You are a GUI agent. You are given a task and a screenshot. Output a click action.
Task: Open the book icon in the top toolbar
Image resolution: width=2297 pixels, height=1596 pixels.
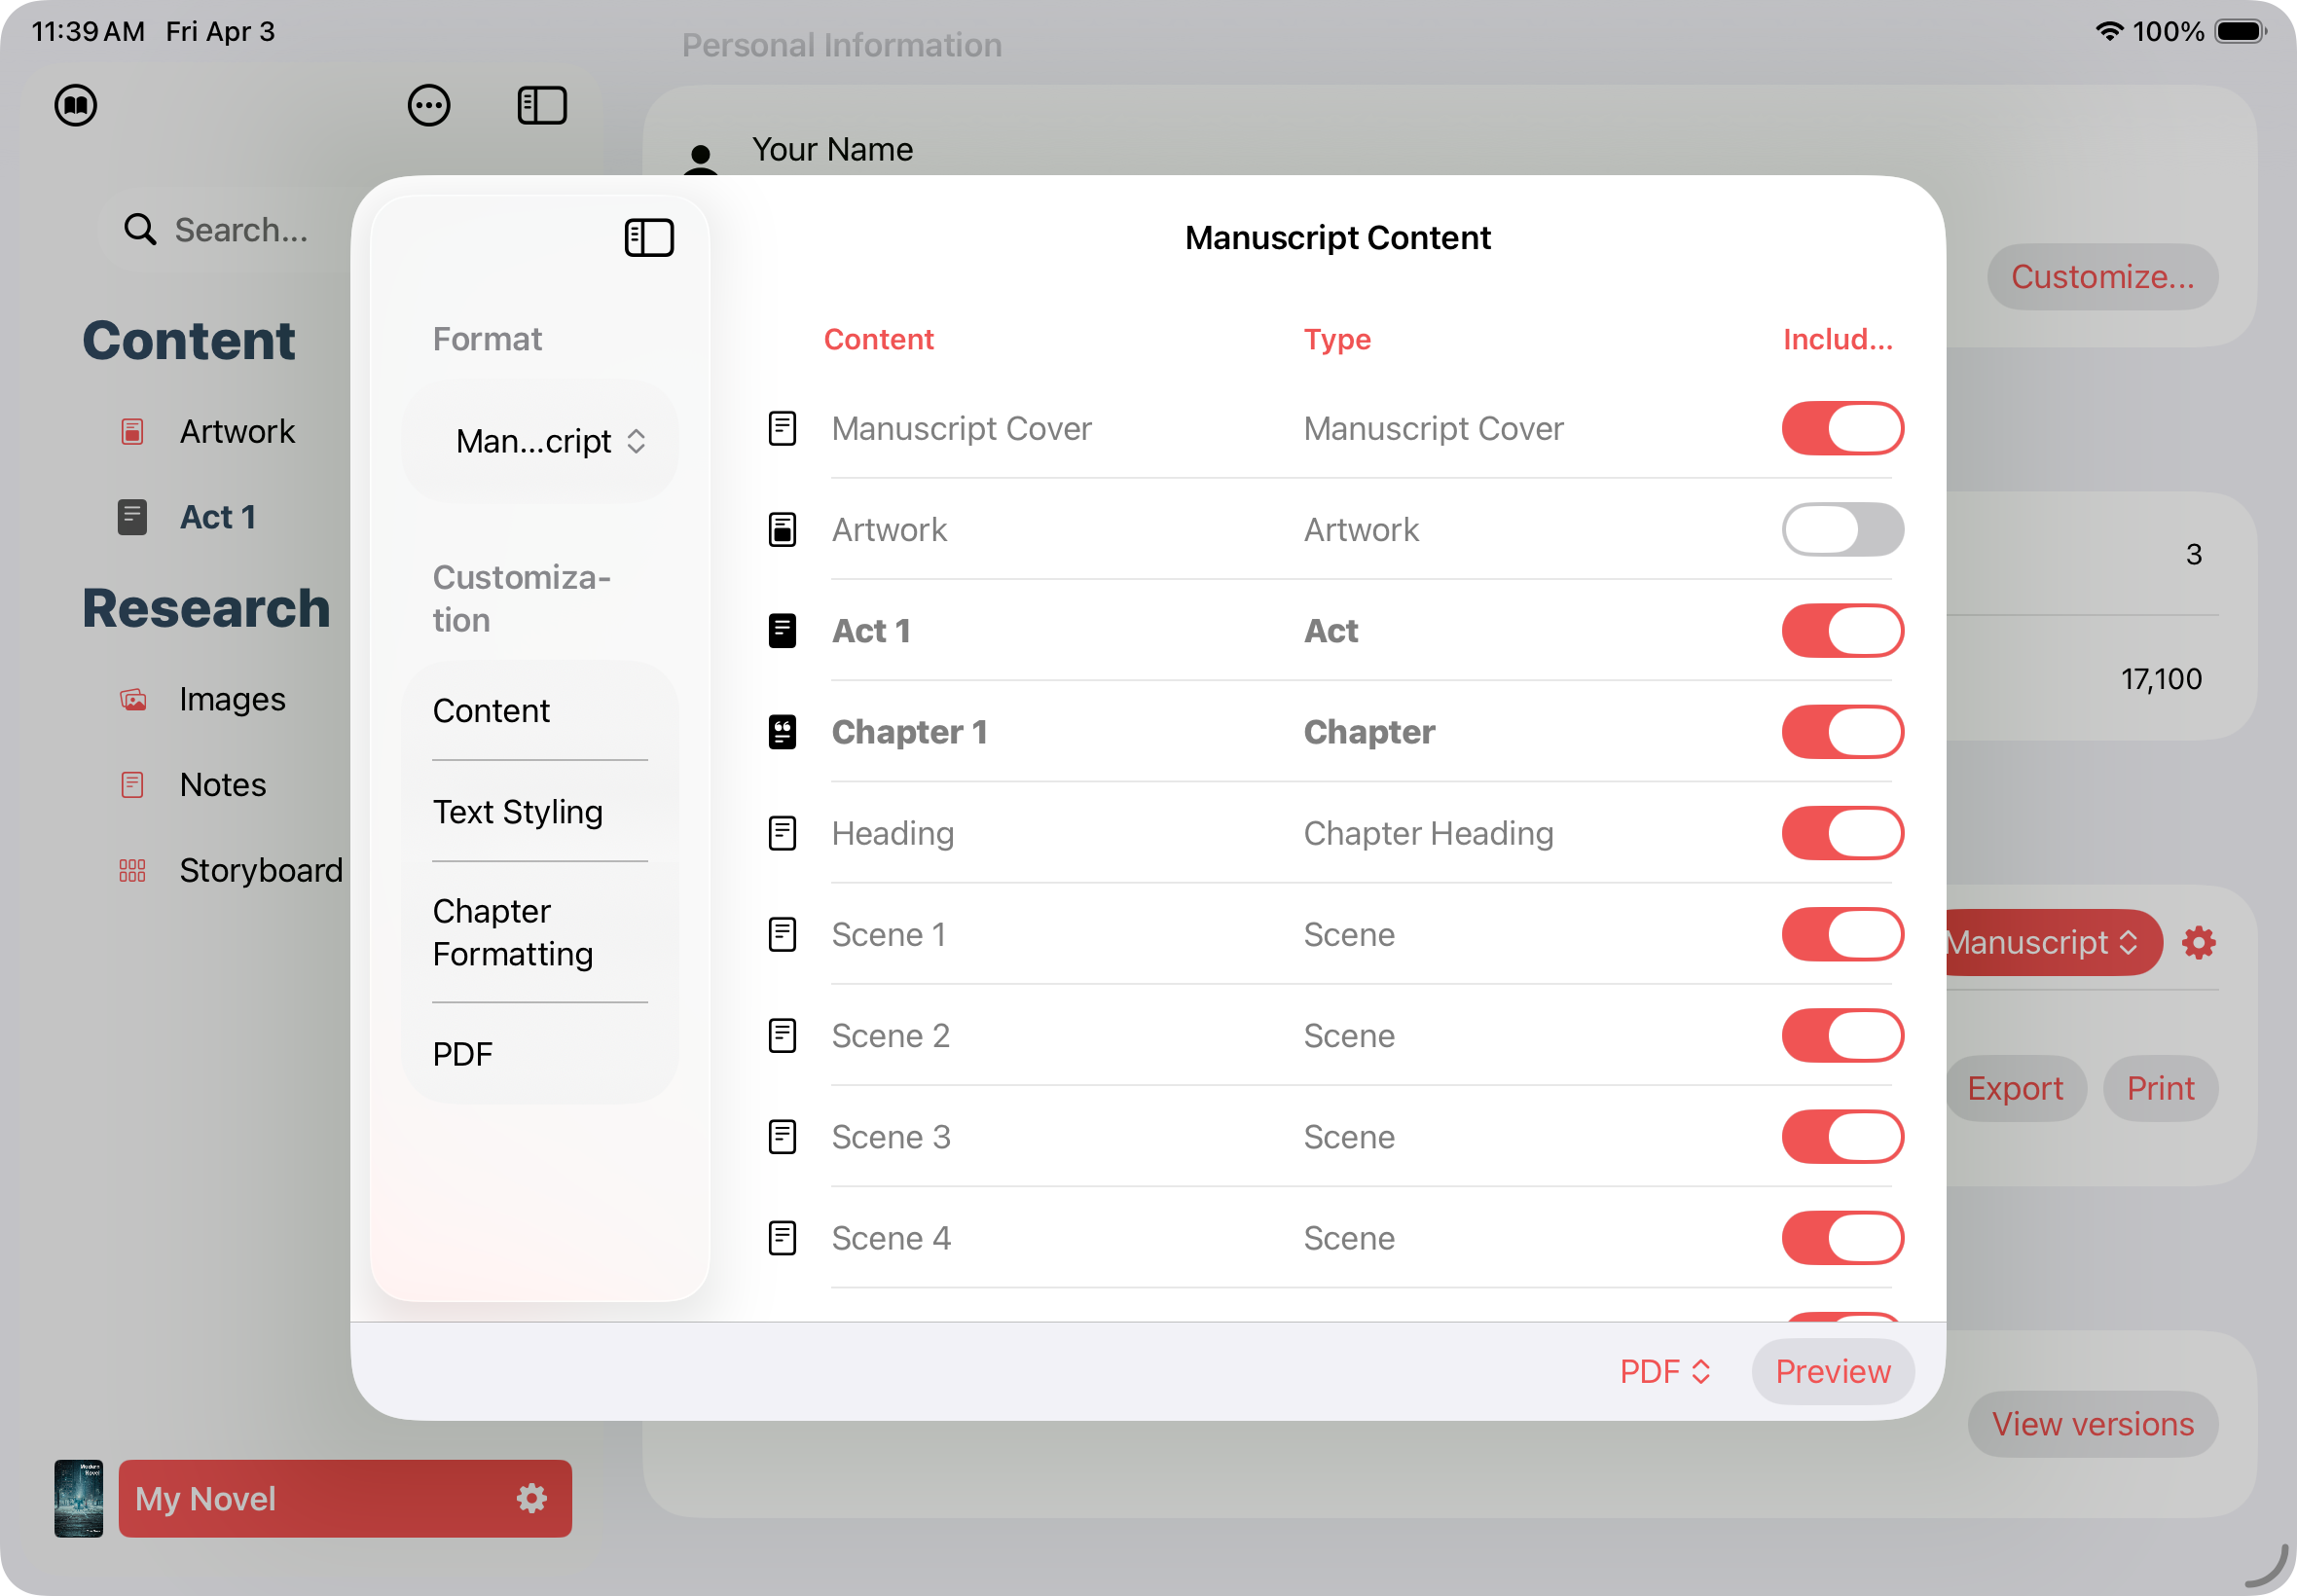pos(77,104)
